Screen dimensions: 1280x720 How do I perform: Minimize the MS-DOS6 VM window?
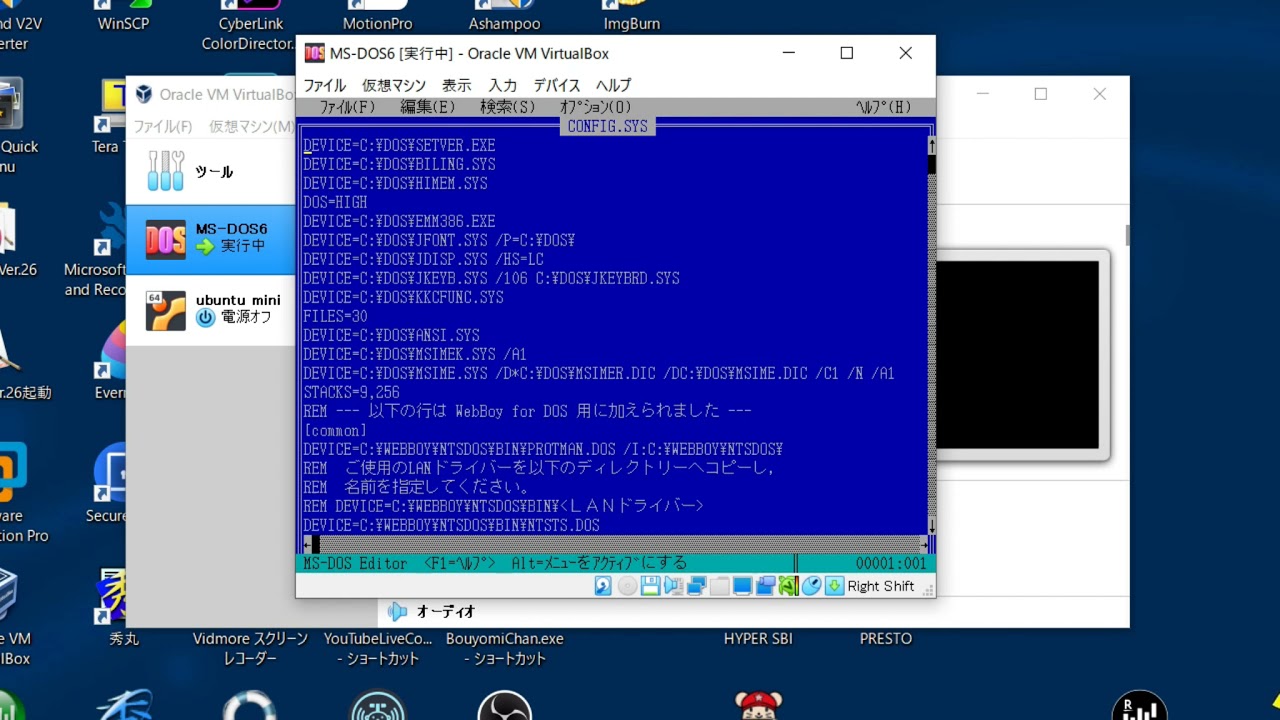[x=788, y=53]
